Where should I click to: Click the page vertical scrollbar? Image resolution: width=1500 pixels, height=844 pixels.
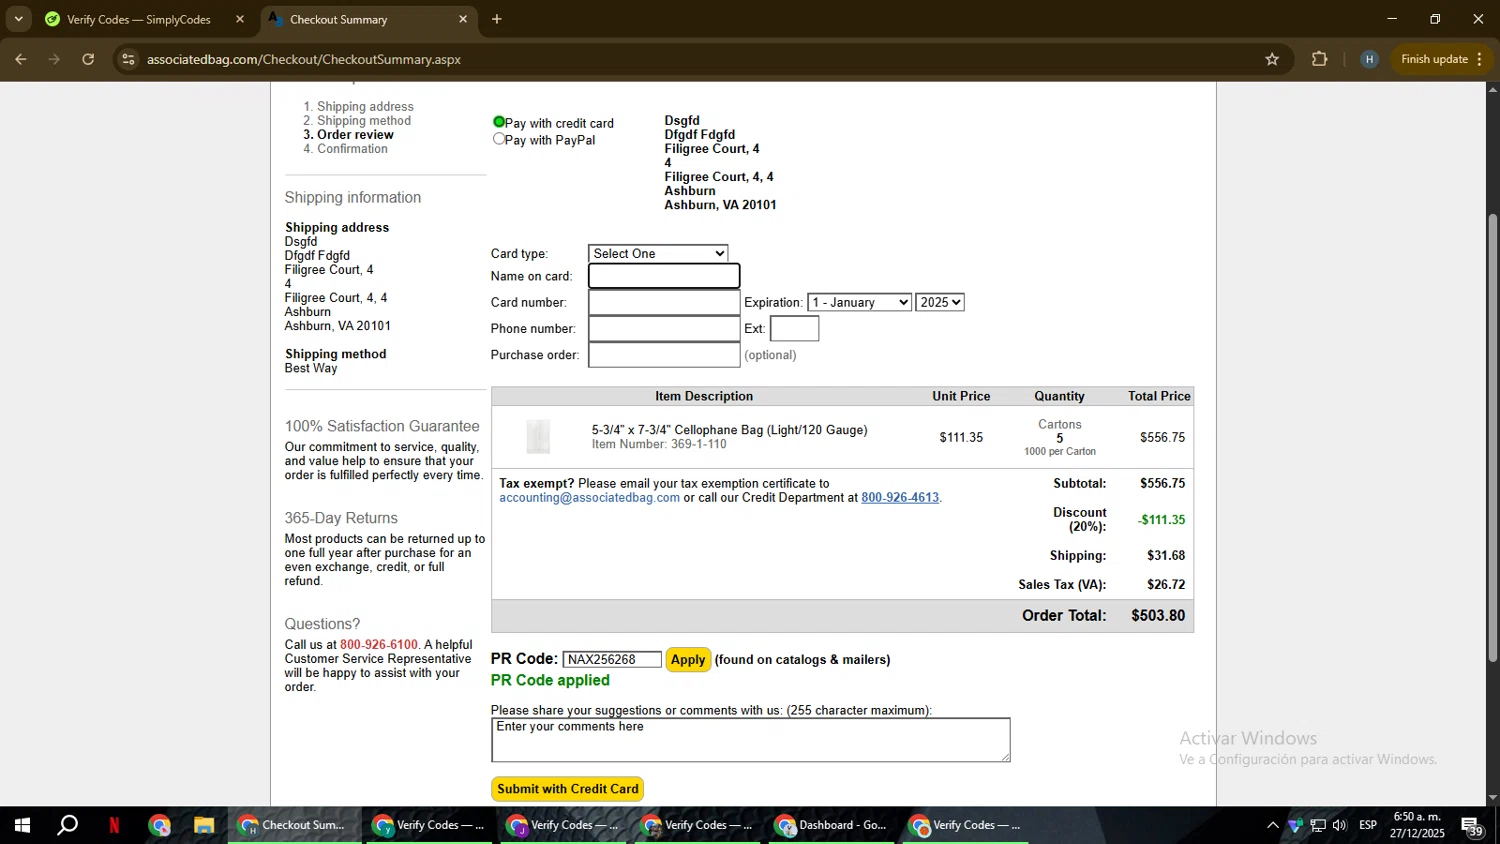(1492, 437)
